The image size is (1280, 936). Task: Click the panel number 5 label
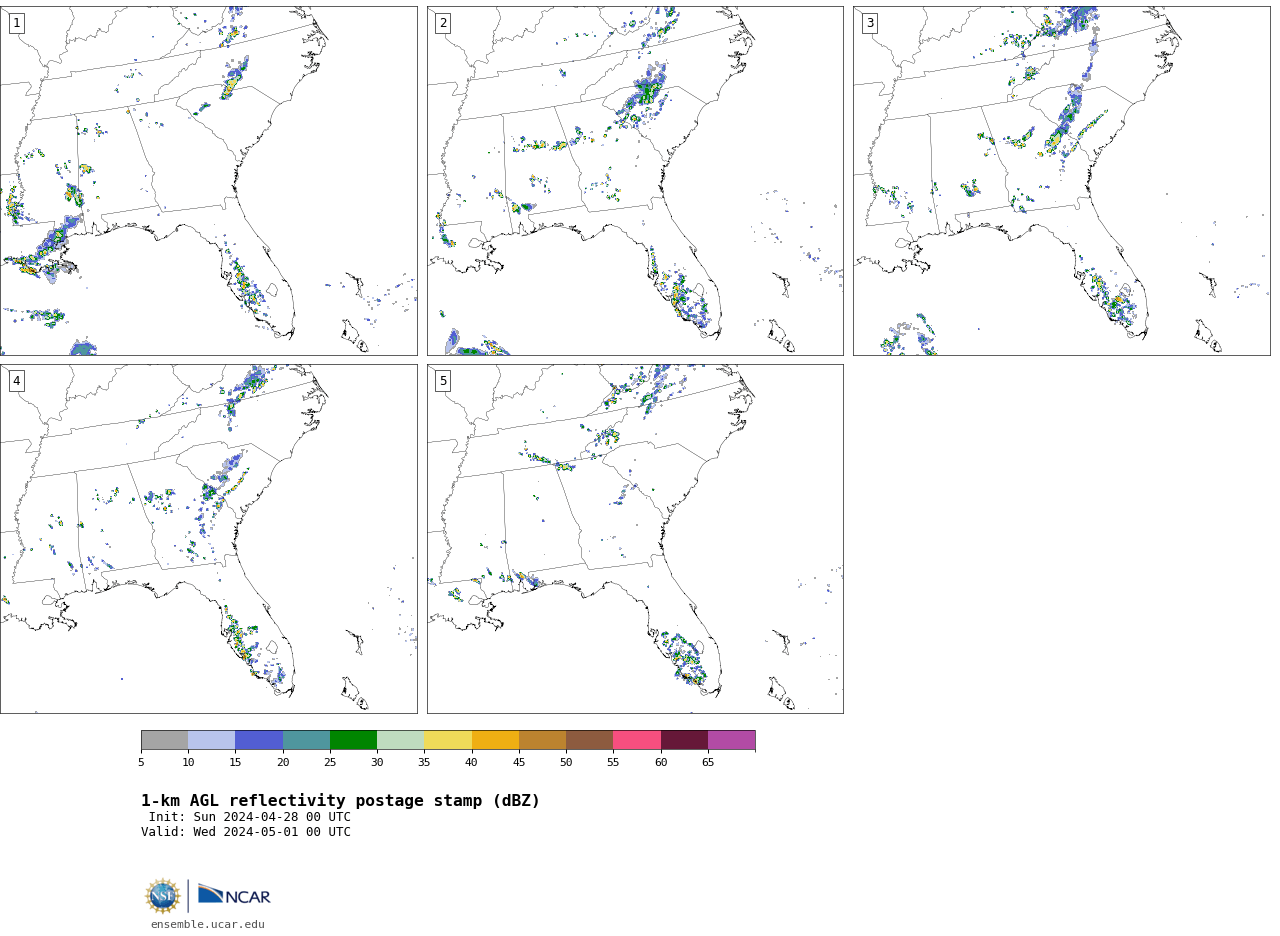pyautogui.click(x=443, y=381)
